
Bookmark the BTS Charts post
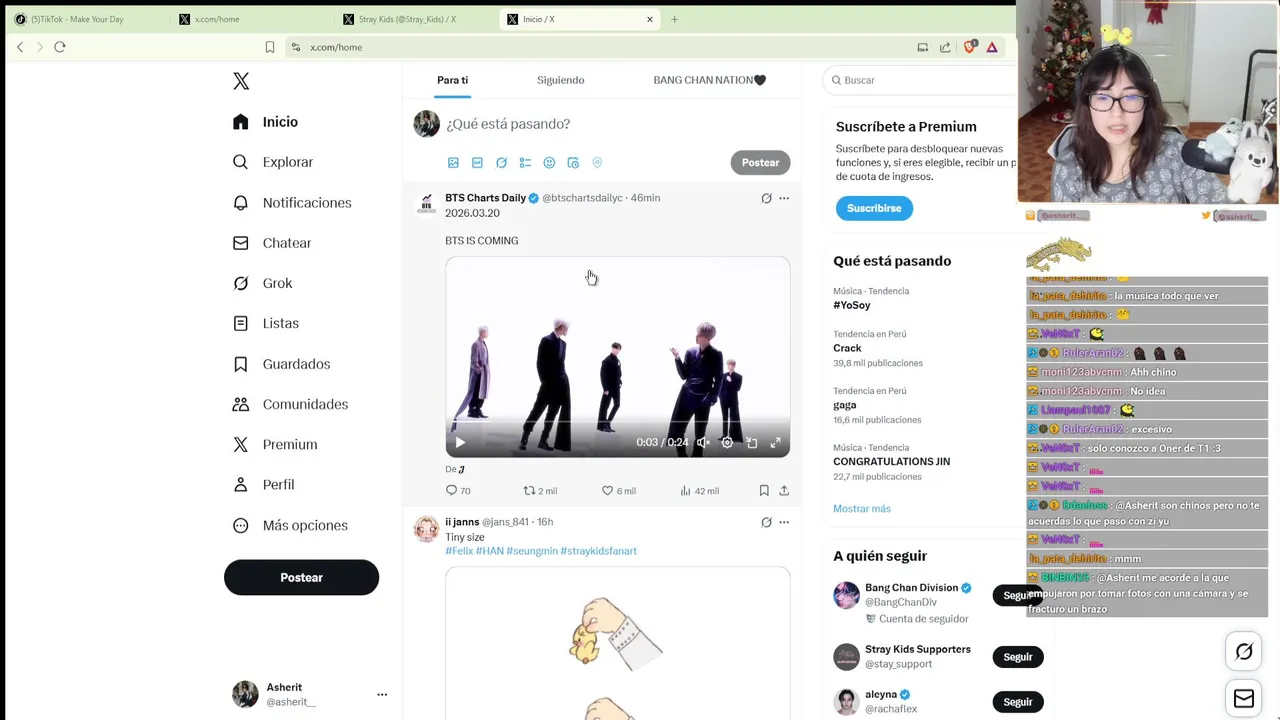[x=764, y=491]
